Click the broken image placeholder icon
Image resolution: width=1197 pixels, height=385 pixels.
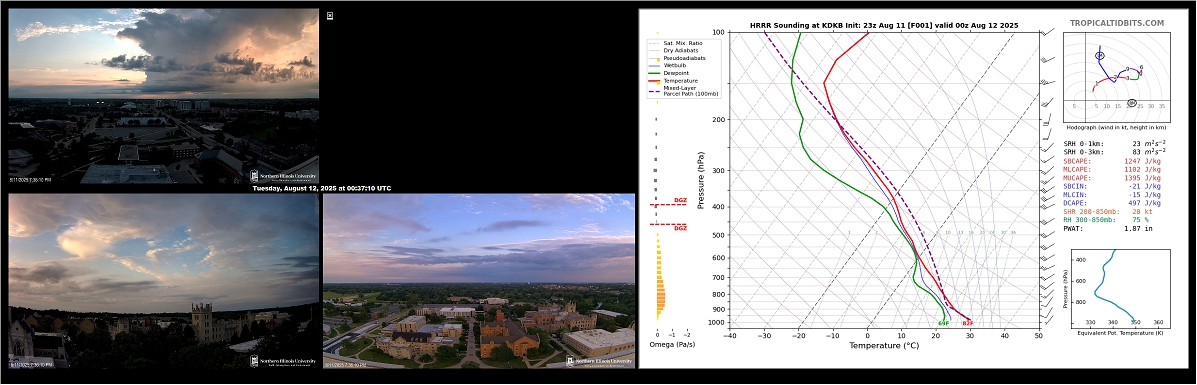tap(330, 15)
